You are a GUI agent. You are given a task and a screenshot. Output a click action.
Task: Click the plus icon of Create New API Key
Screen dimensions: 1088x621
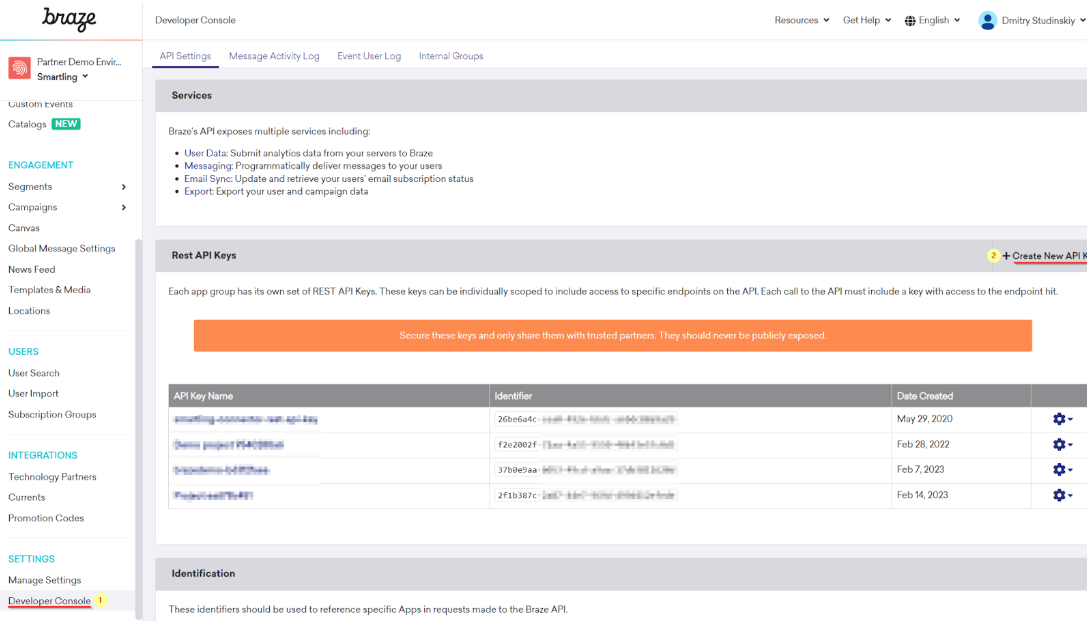[1006, 256]
